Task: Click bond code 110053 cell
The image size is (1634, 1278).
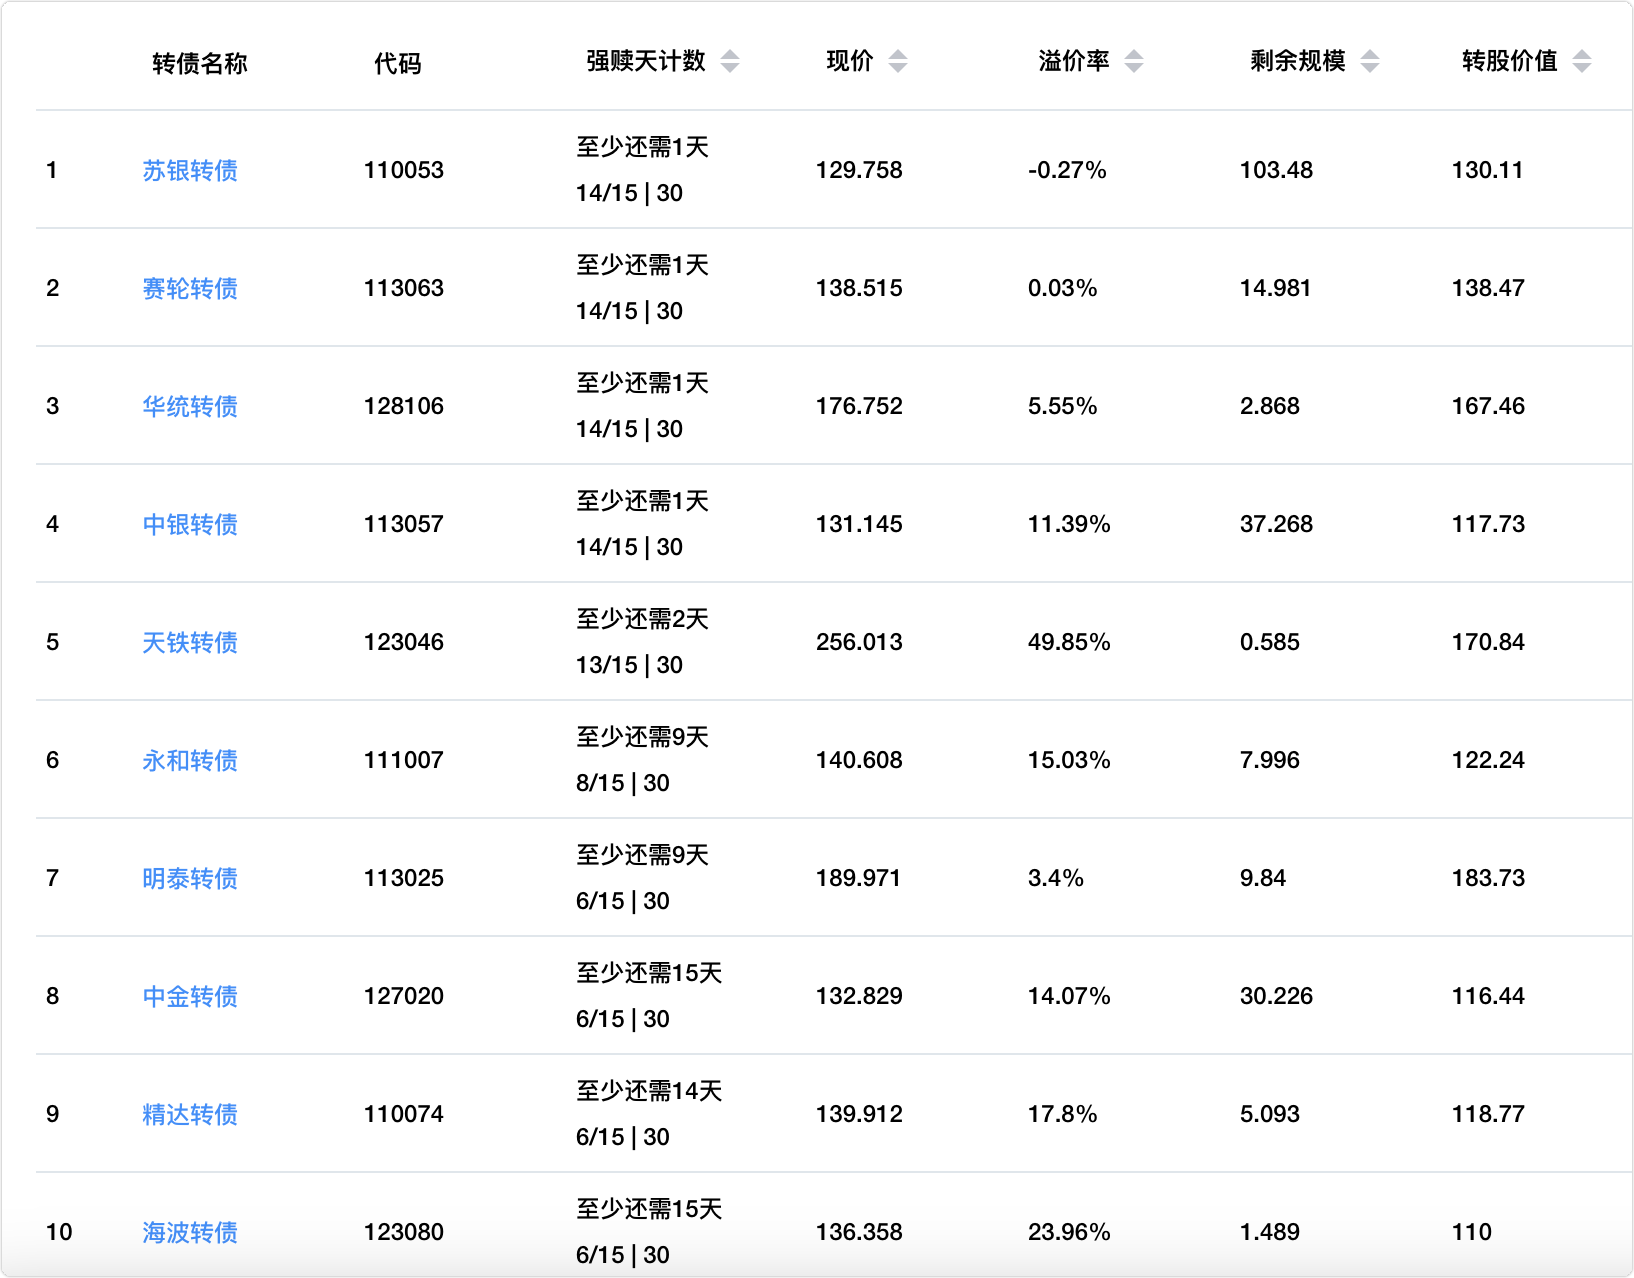Action: 403,171
